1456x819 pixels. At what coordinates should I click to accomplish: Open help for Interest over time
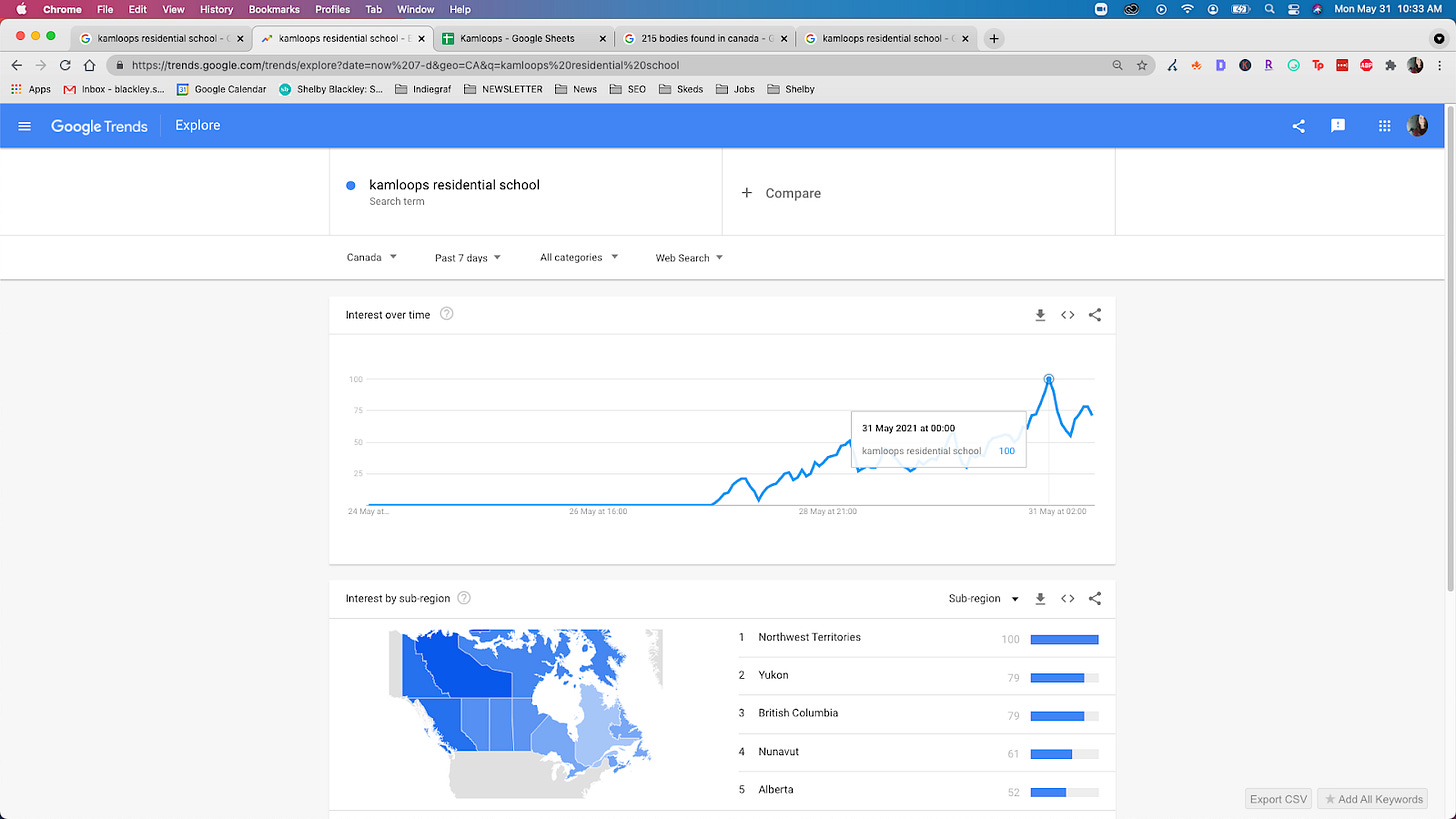tap(447, 314)
